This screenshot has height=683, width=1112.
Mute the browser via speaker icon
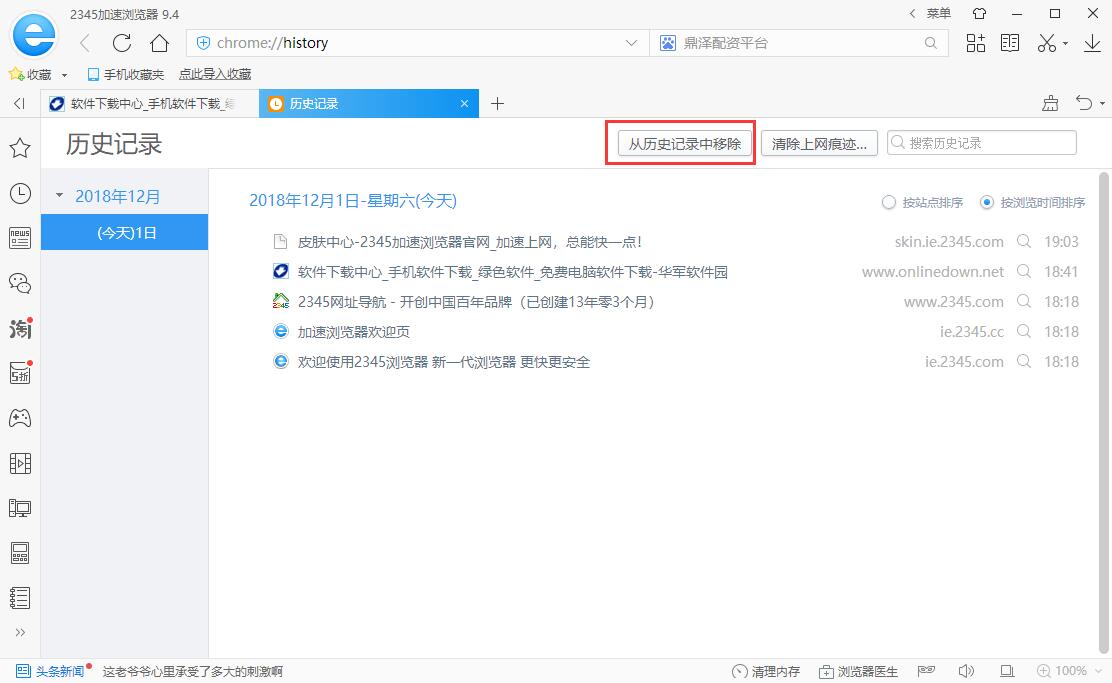click(966, 671)
